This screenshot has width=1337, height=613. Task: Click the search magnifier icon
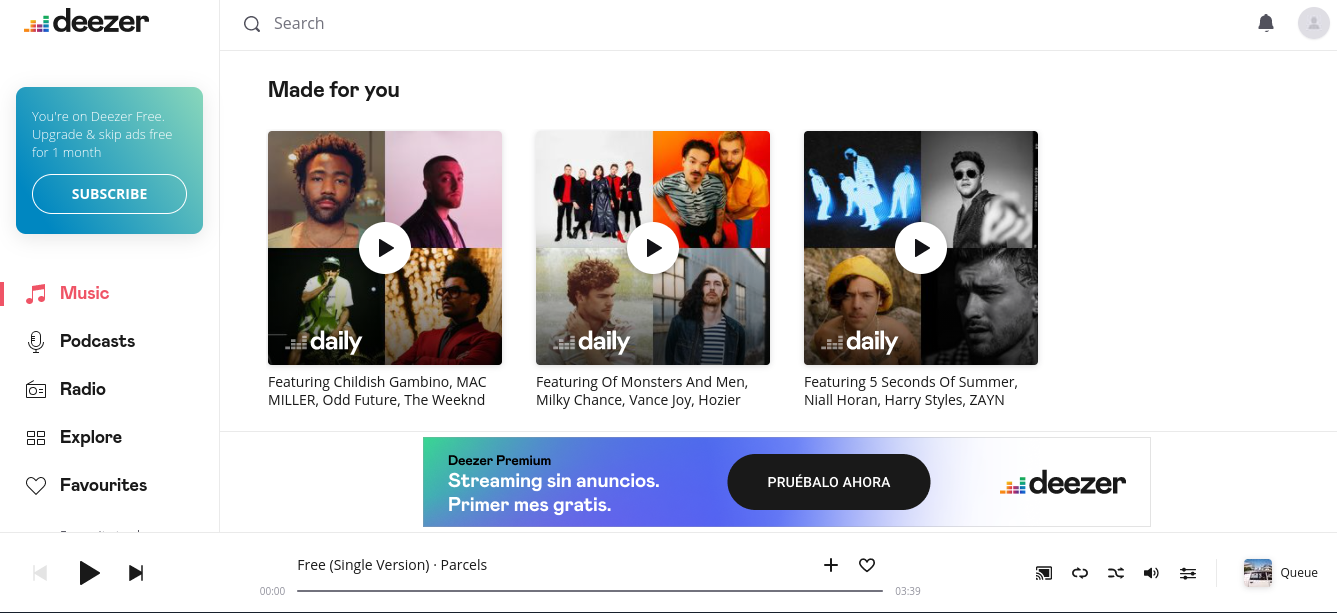252,24
